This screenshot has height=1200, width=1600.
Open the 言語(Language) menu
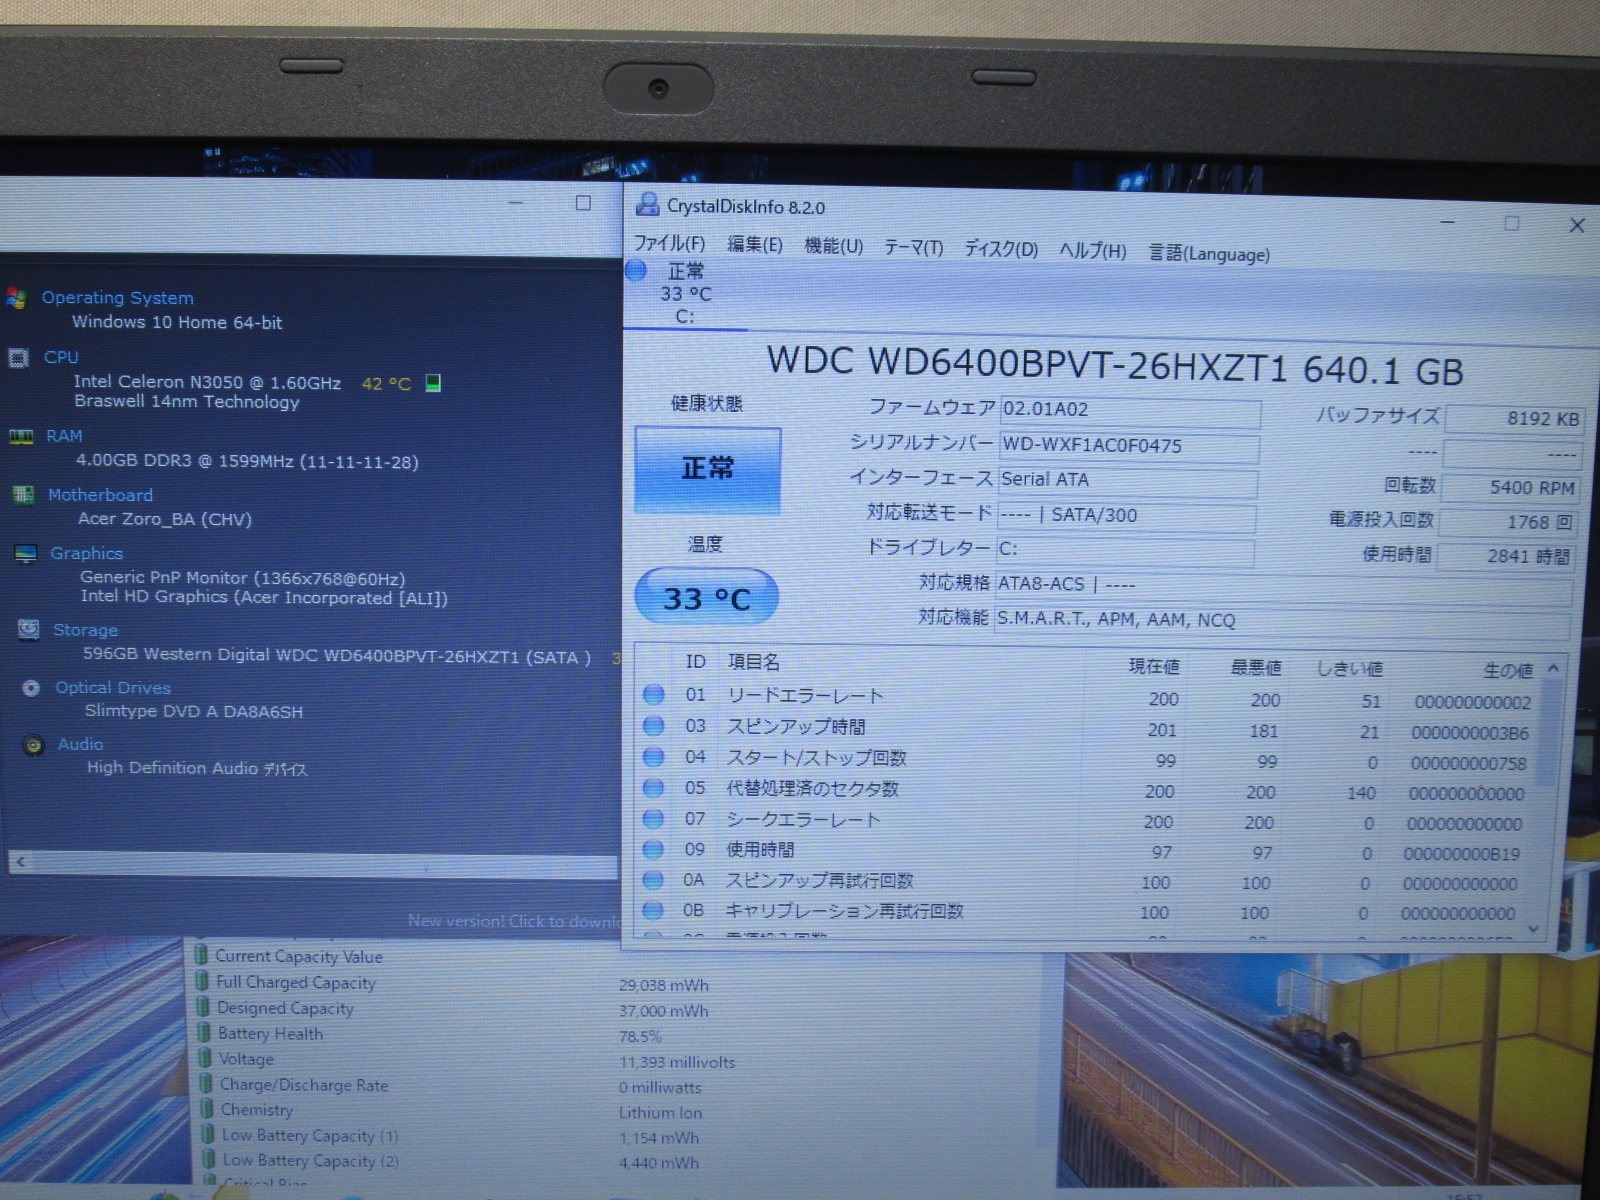(1209, 254)
